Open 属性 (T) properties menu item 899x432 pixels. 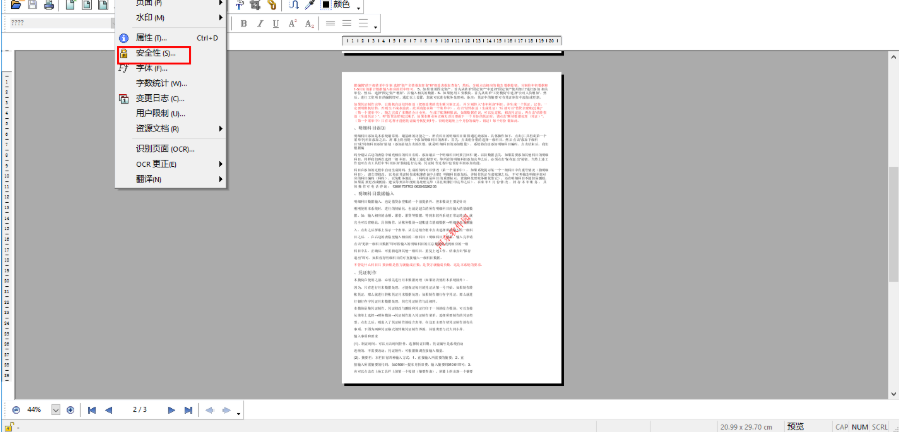coord(171,38)
